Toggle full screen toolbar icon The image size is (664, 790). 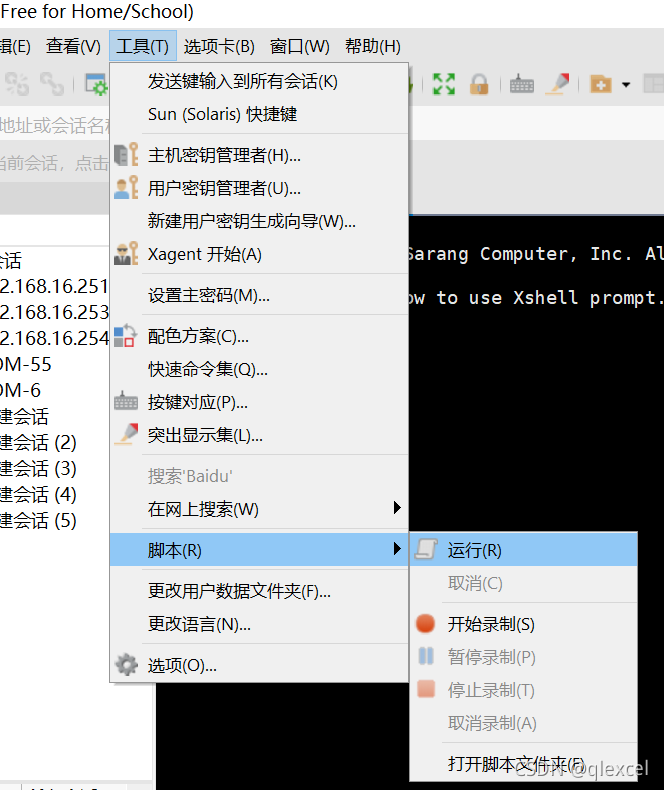click(444, 84)
